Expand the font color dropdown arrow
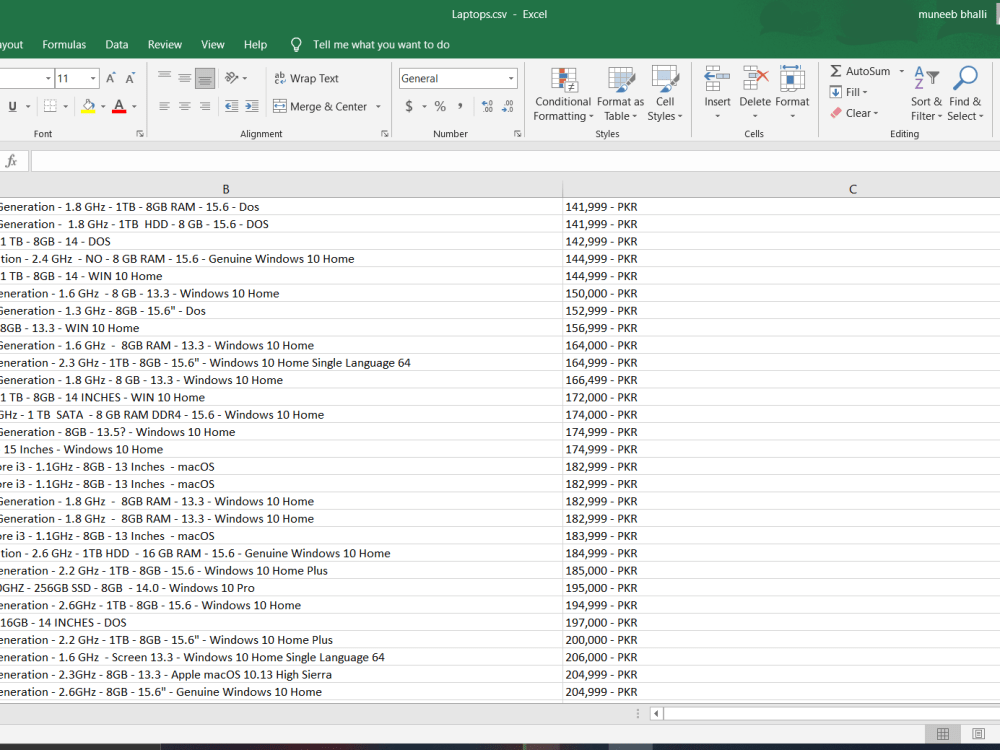1000x750 pixels. (x=135, y=107)
